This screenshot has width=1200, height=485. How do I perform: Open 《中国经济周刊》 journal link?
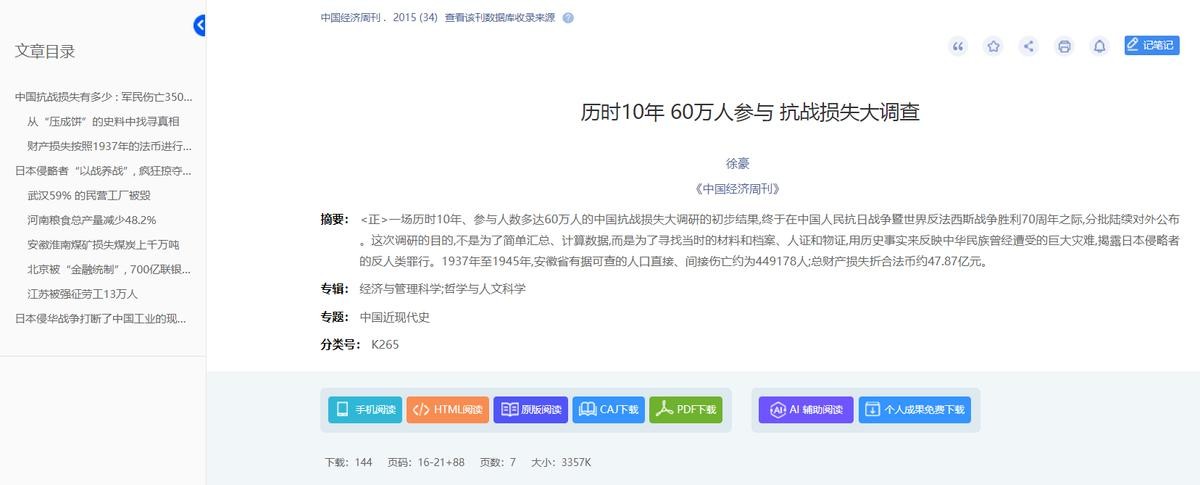point(737,188)
